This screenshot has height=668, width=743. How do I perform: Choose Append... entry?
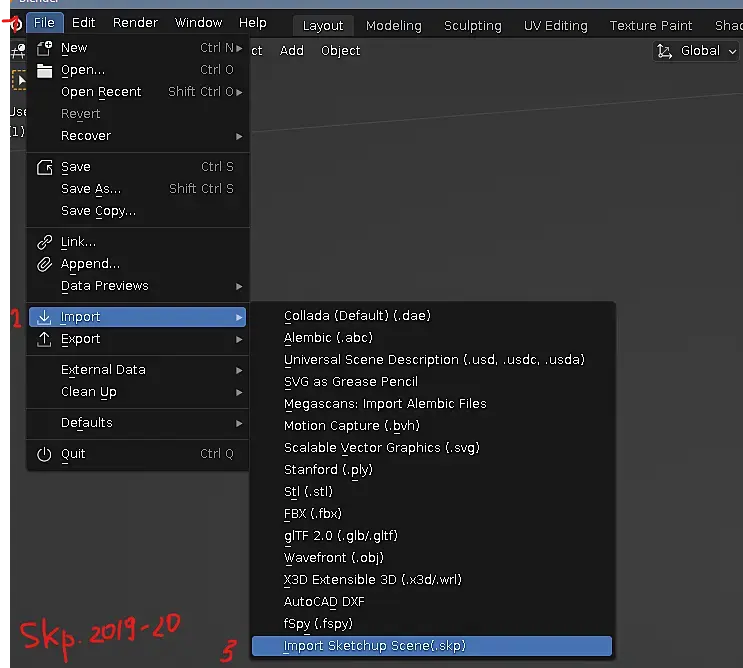138,264
